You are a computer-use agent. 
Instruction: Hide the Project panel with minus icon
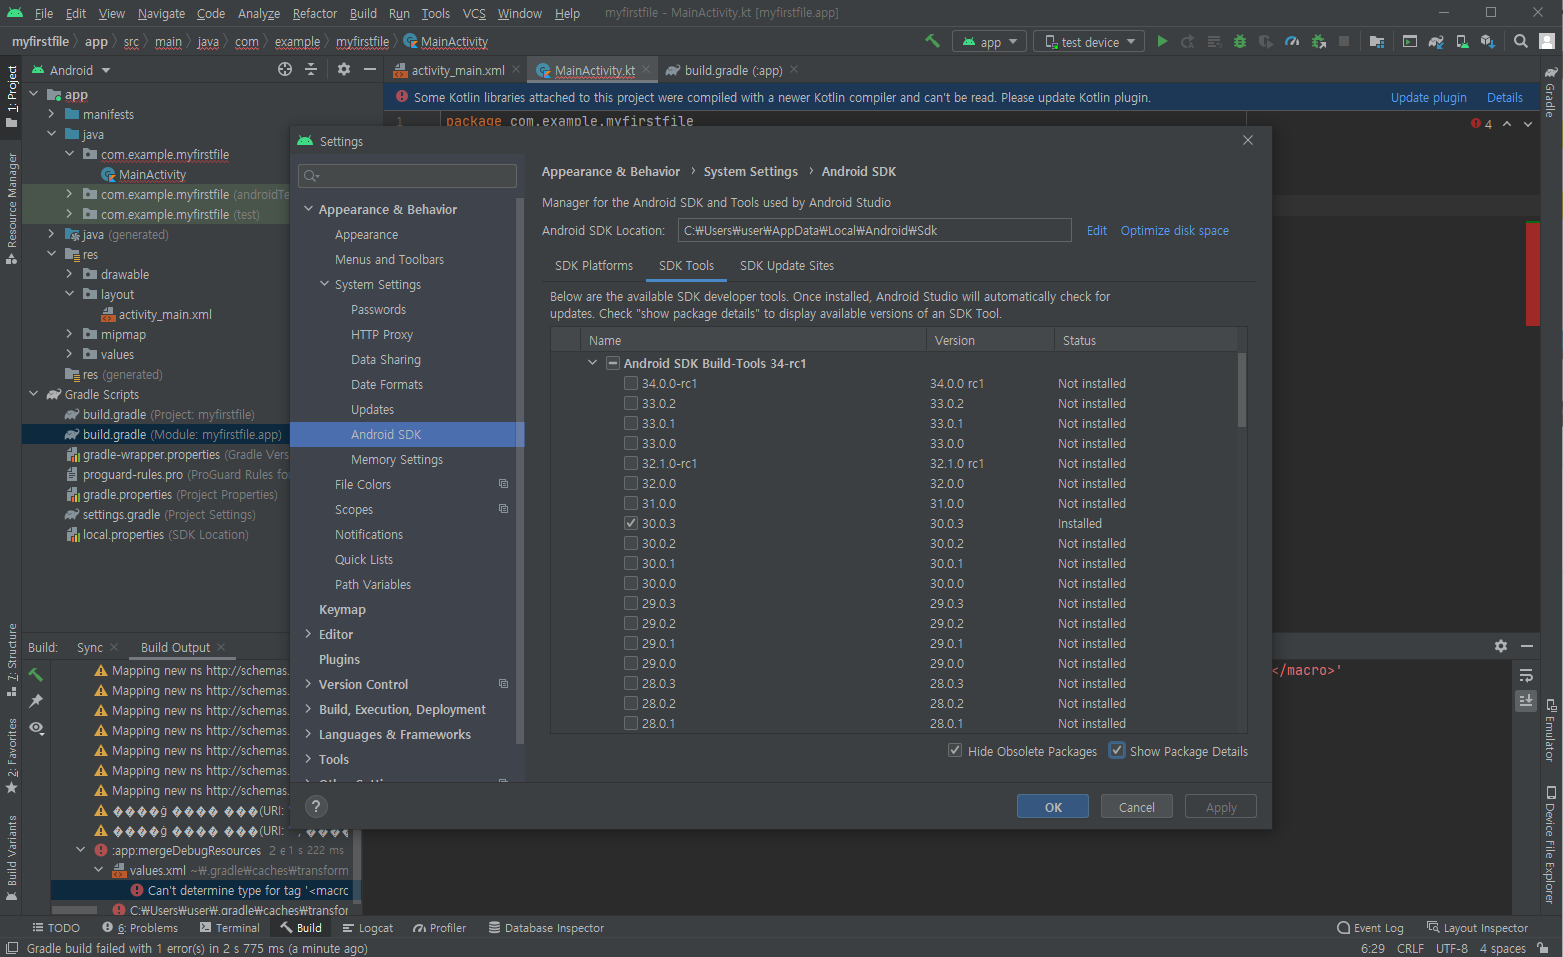tap(370, 69)
